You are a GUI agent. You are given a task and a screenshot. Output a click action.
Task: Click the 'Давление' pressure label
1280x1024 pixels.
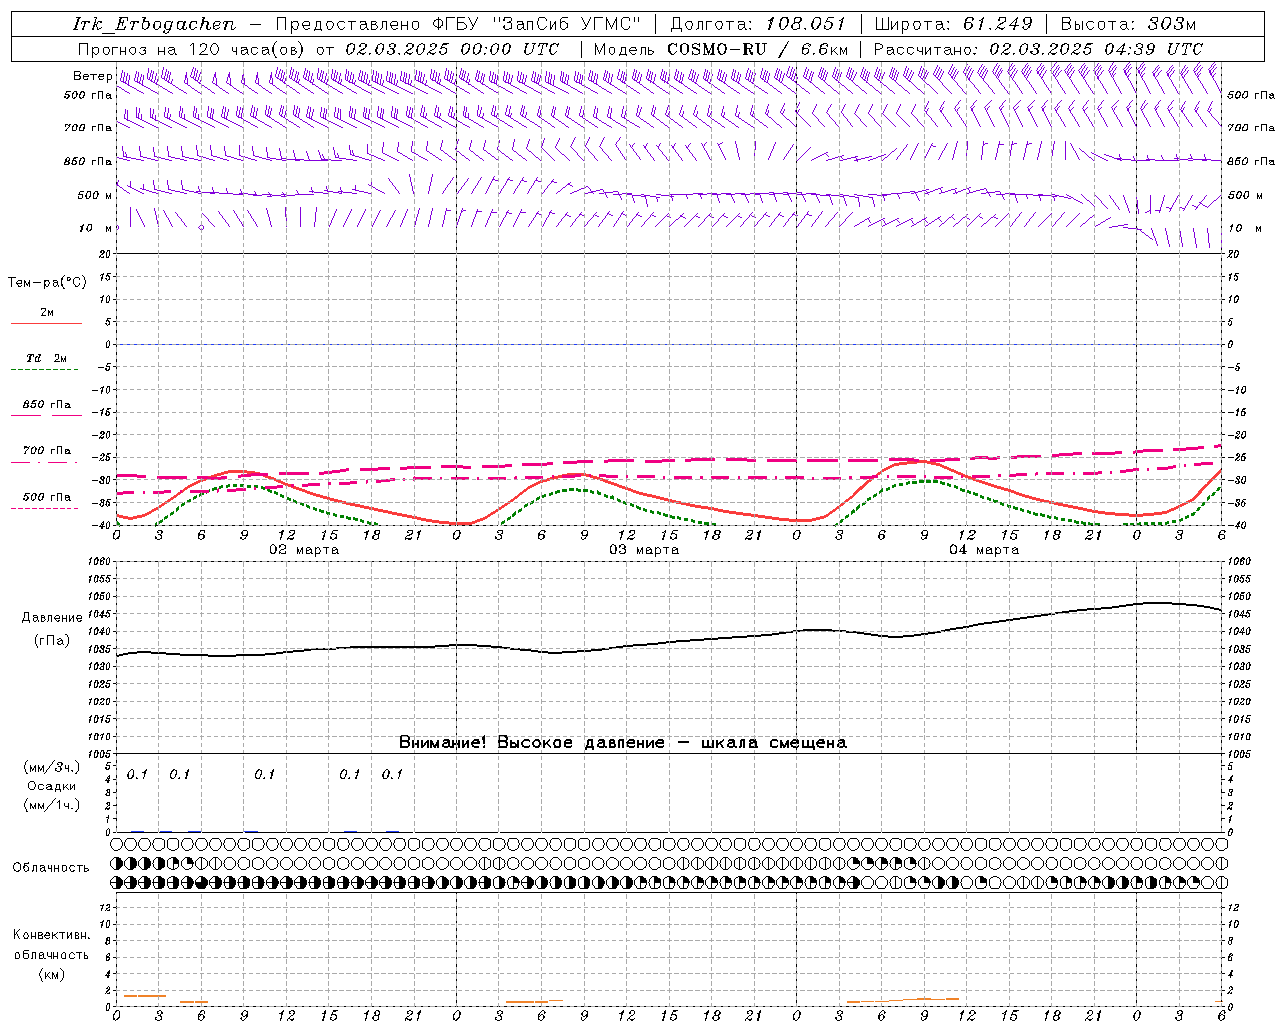[52, 618]
